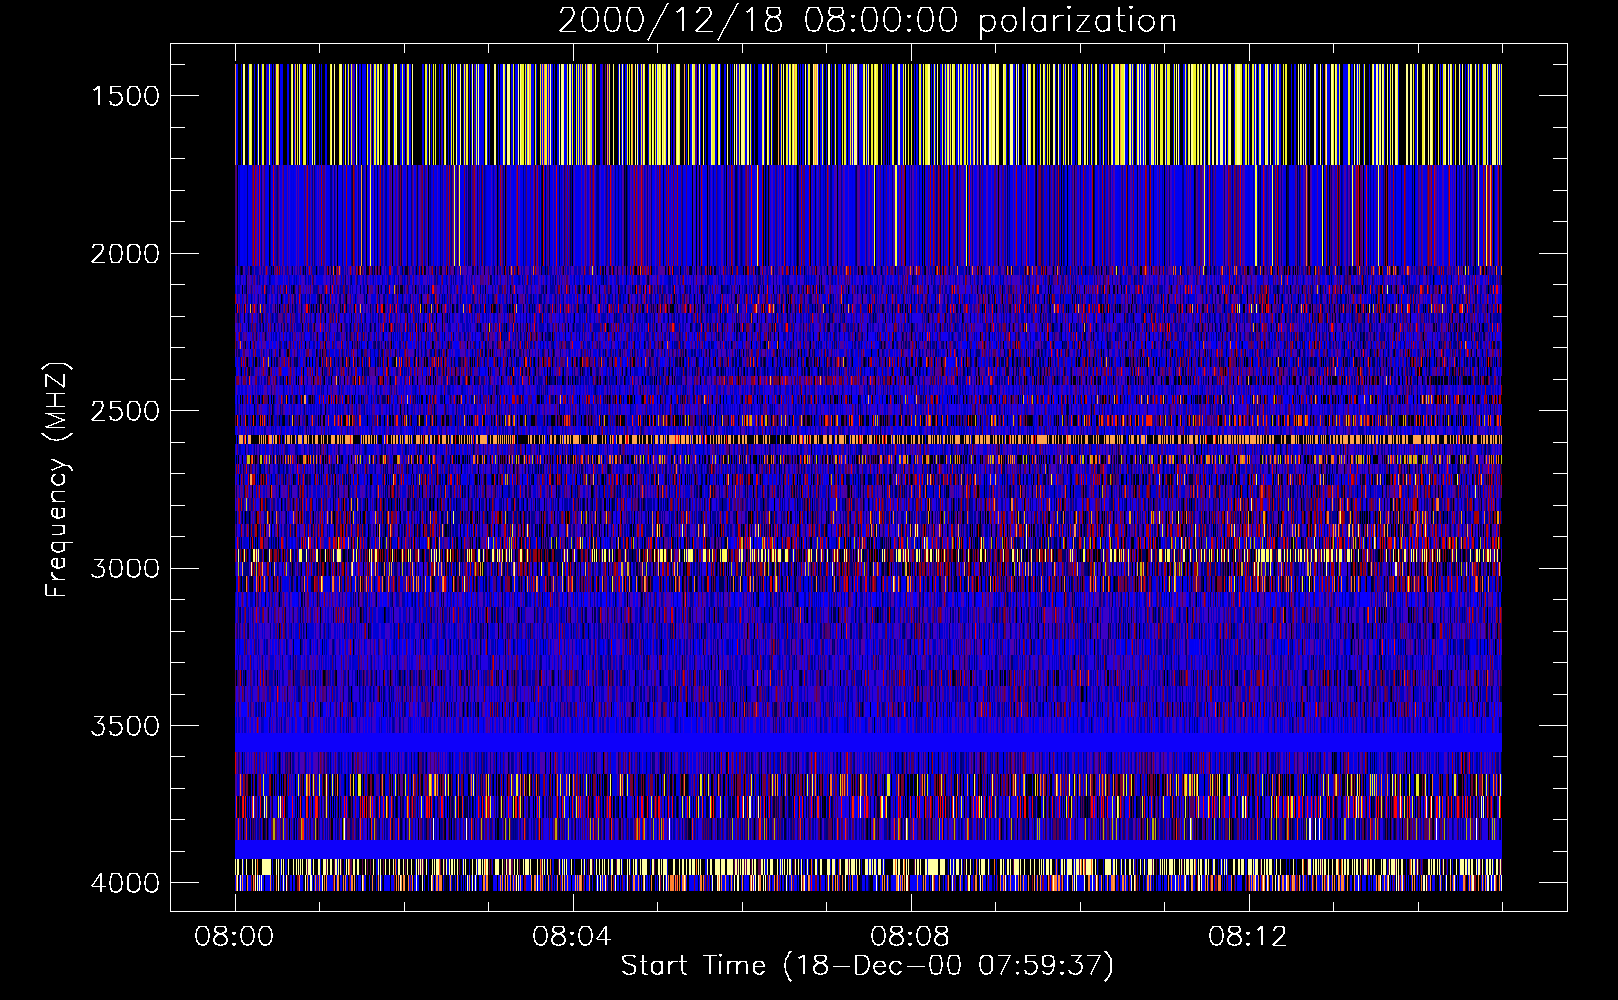
Task: Click the 3000 frequency tick label
Action: 125,568
